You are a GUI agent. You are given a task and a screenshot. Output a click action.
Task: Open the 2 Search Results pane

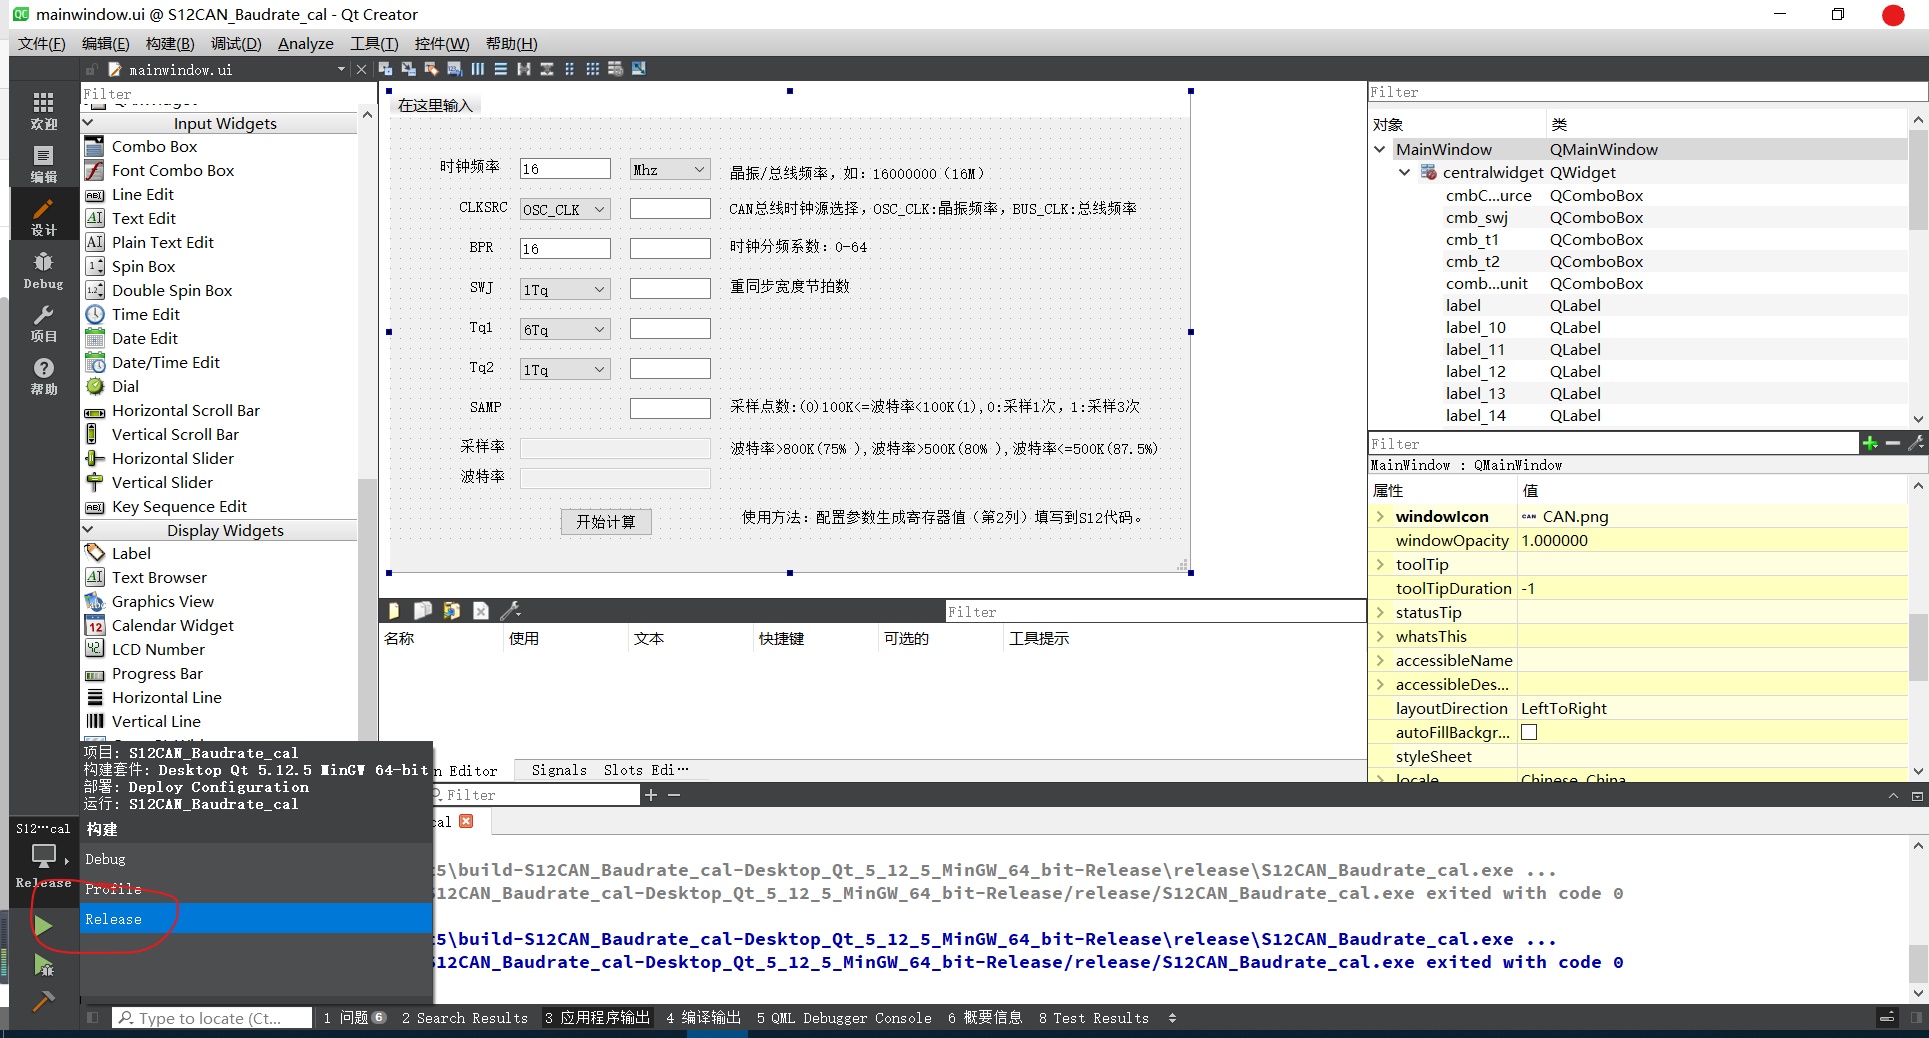click(x=465, y=1017)
